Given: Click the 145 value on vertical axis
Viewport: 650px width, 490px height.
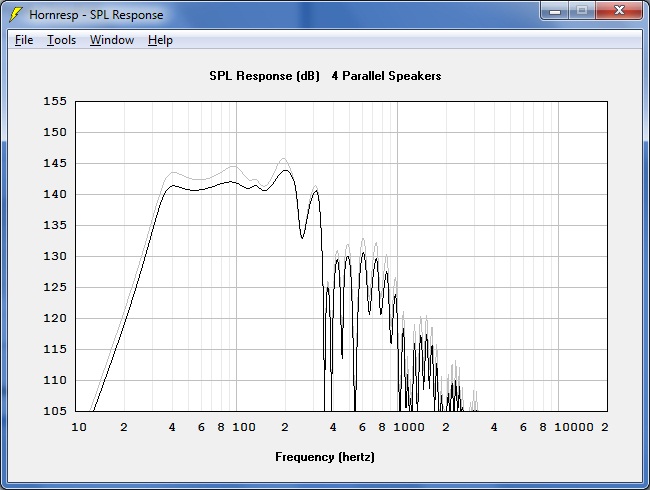Looking at the screenshot, I should pos(55,163).
